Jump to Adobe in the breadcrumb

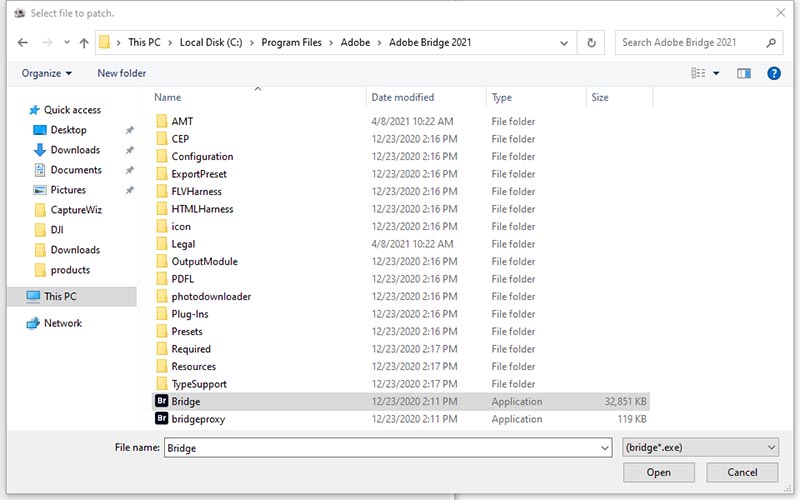tap(355, 42)
